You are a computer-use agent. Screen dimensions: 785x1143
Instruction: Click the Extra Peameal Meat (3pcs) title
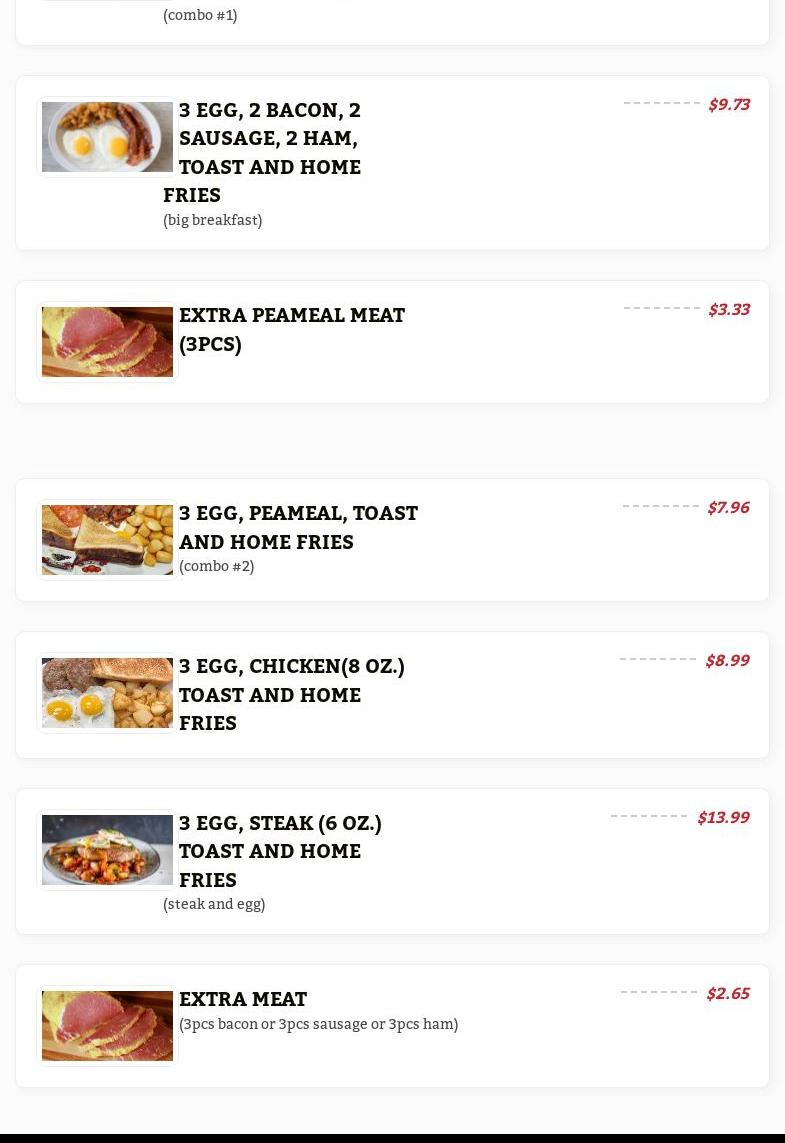291,329
